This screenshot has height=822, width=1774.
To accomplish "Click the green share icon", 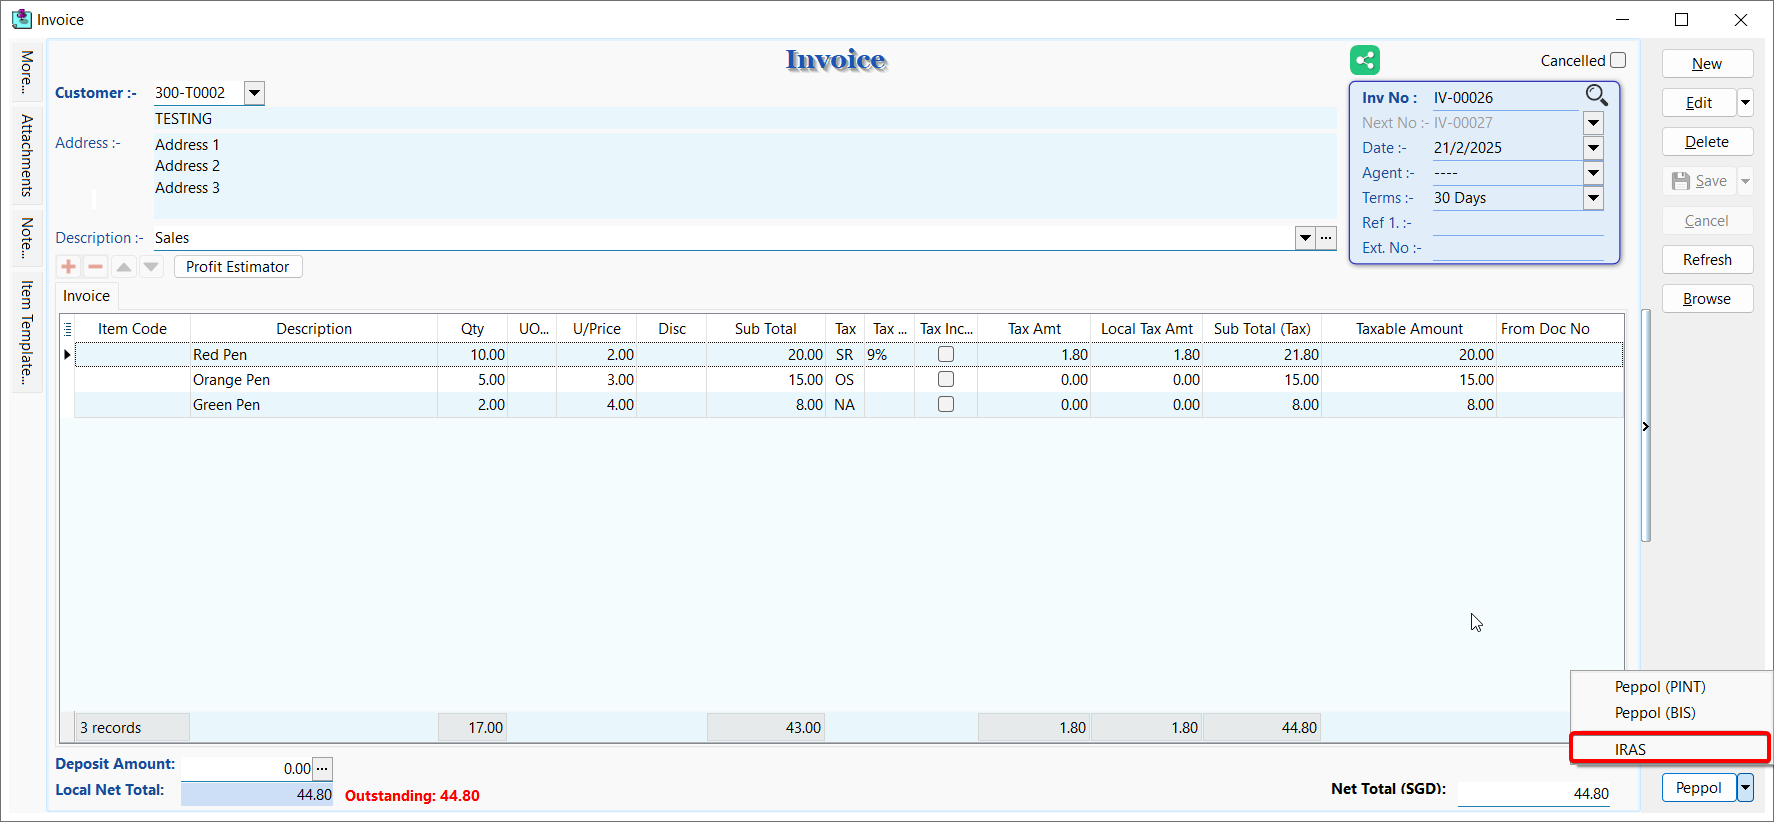I will coord(1364,60).
